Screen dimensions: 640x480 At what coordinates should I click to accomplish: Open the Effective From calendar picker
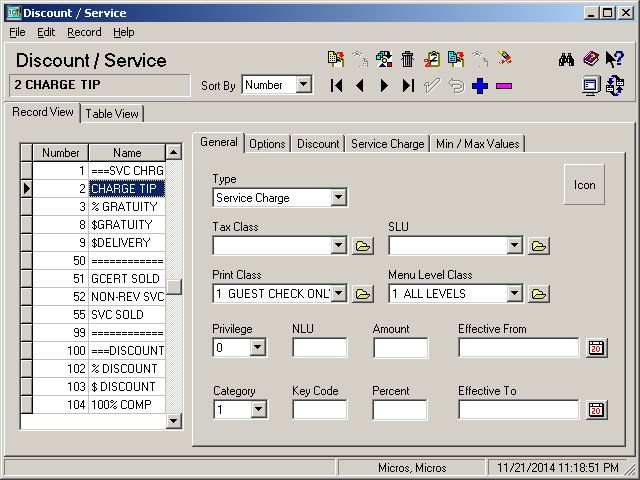(596, 348)
